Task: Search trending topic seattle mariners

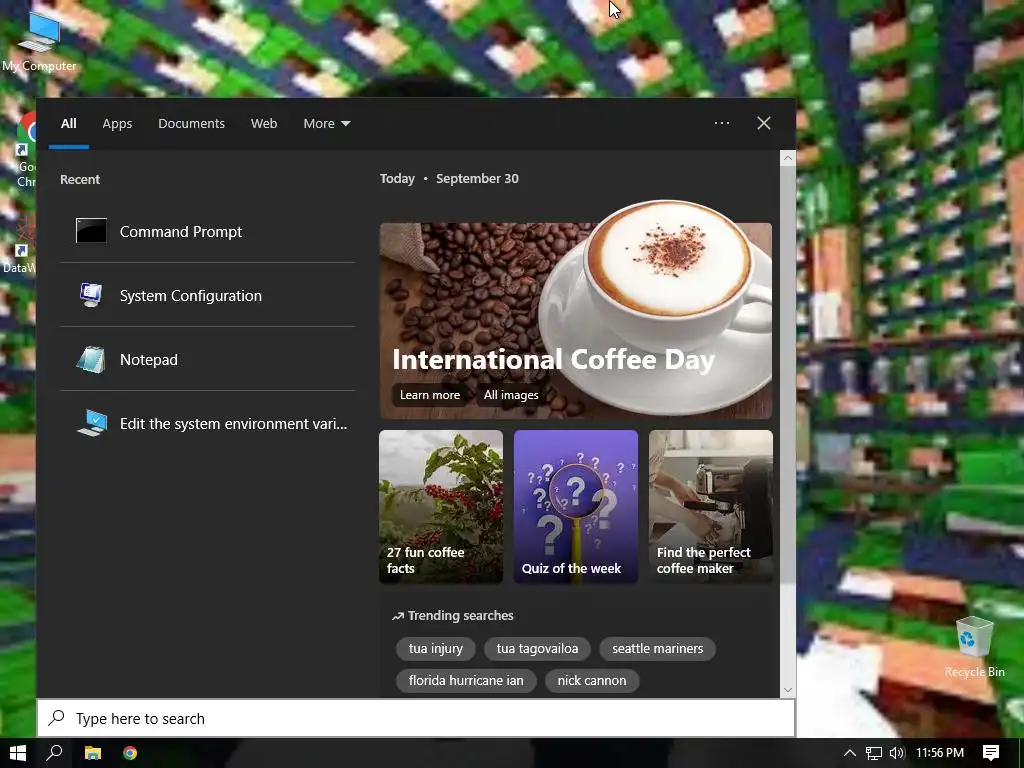Action: pyautogui.click(x=657, y=648)
